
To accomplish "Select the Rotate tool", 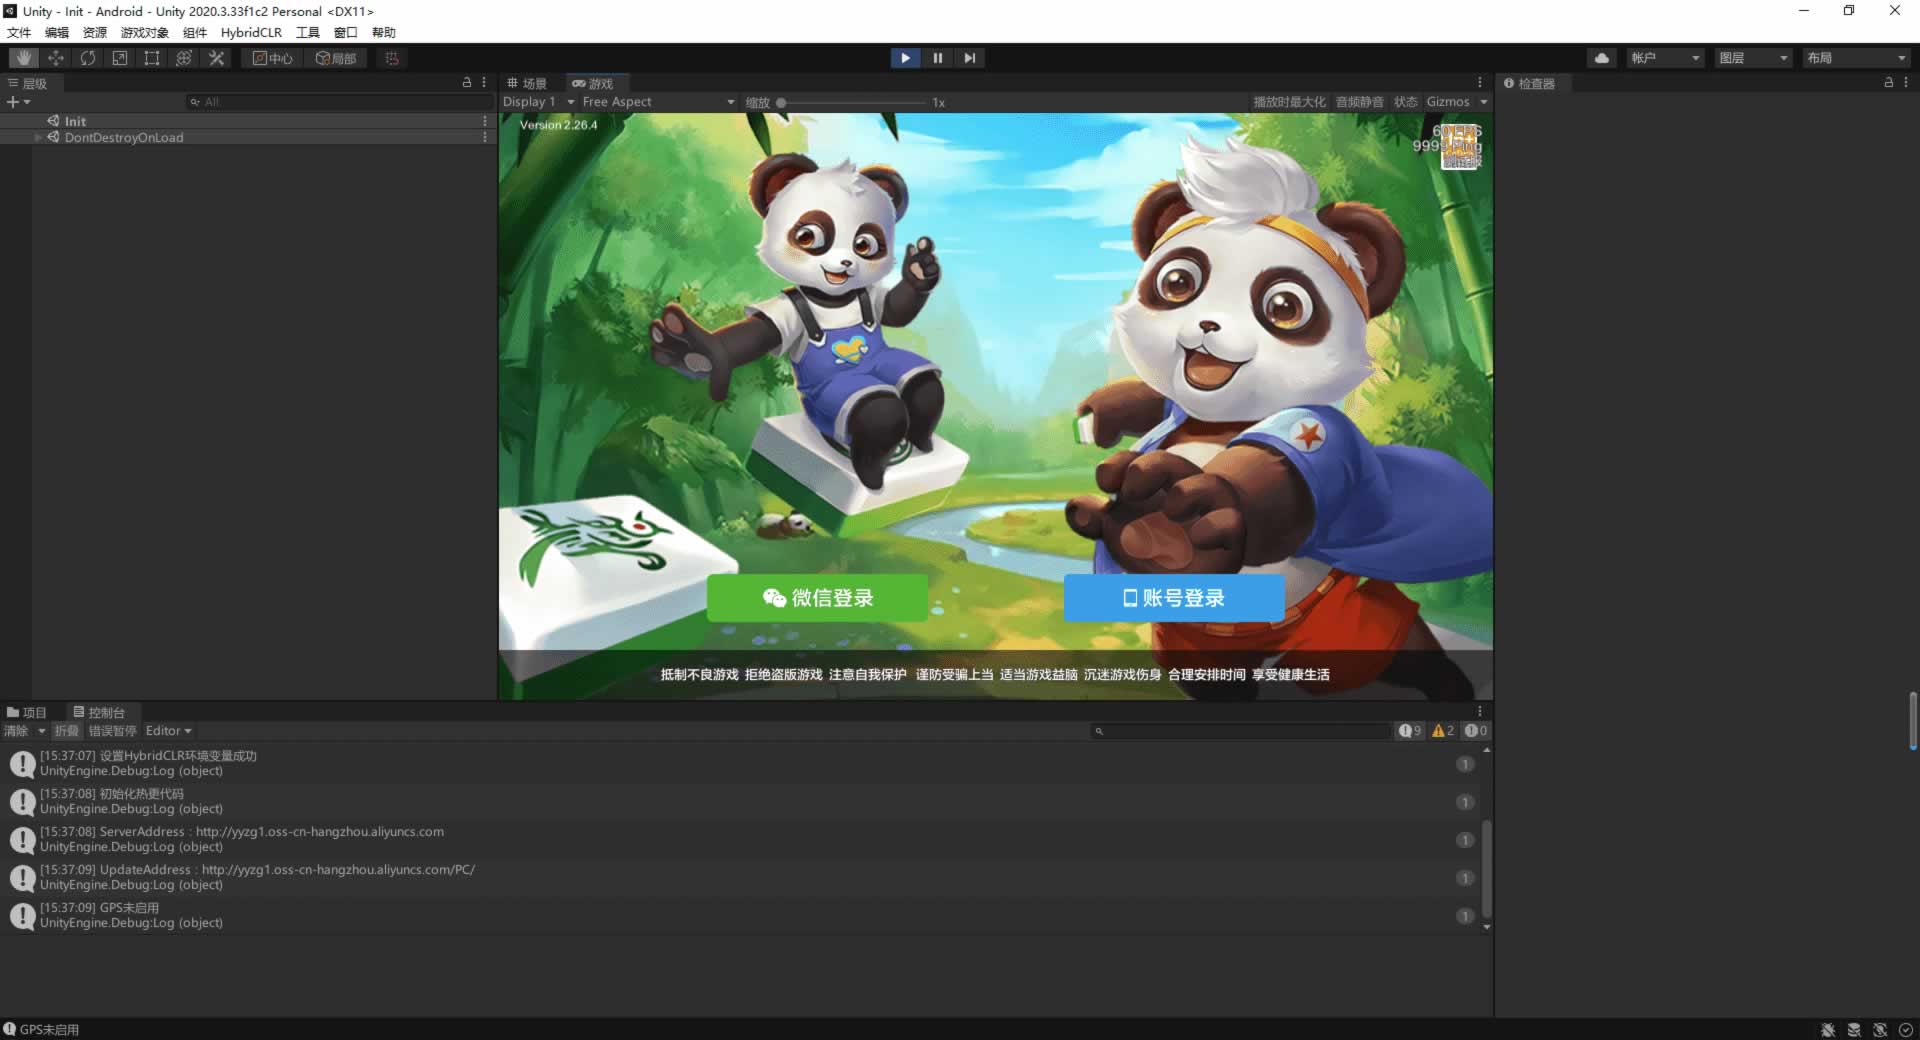I will click(x=88, y=58).
